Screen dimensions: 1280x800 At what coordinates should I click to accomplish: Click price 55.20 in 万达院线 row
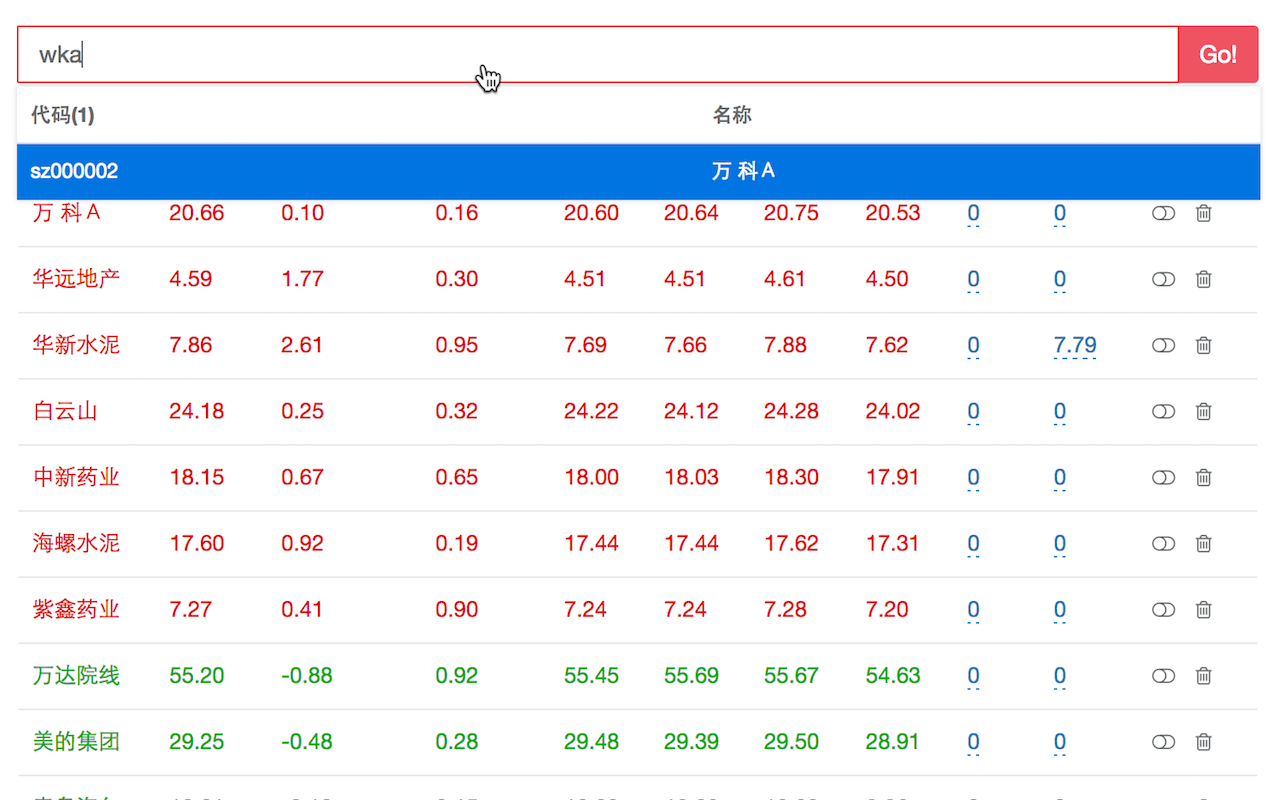197,675
